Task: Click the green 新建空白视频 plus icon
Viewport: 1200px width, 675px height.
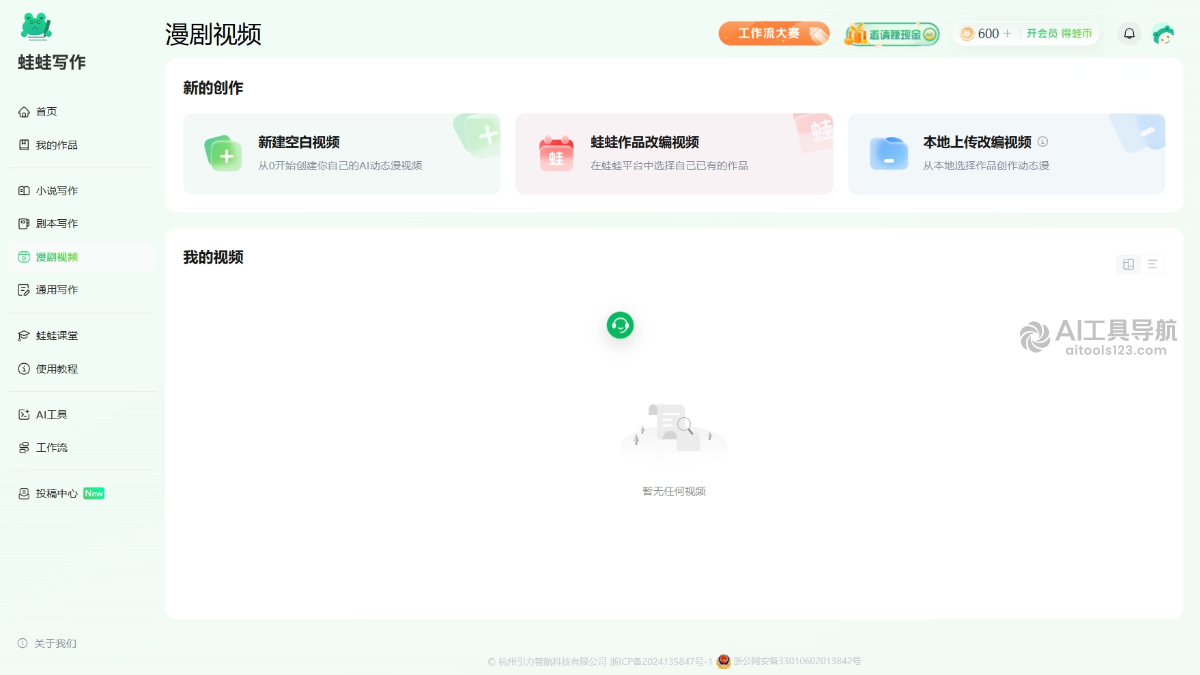Action: pyautogui.click(x=223, y=153)
